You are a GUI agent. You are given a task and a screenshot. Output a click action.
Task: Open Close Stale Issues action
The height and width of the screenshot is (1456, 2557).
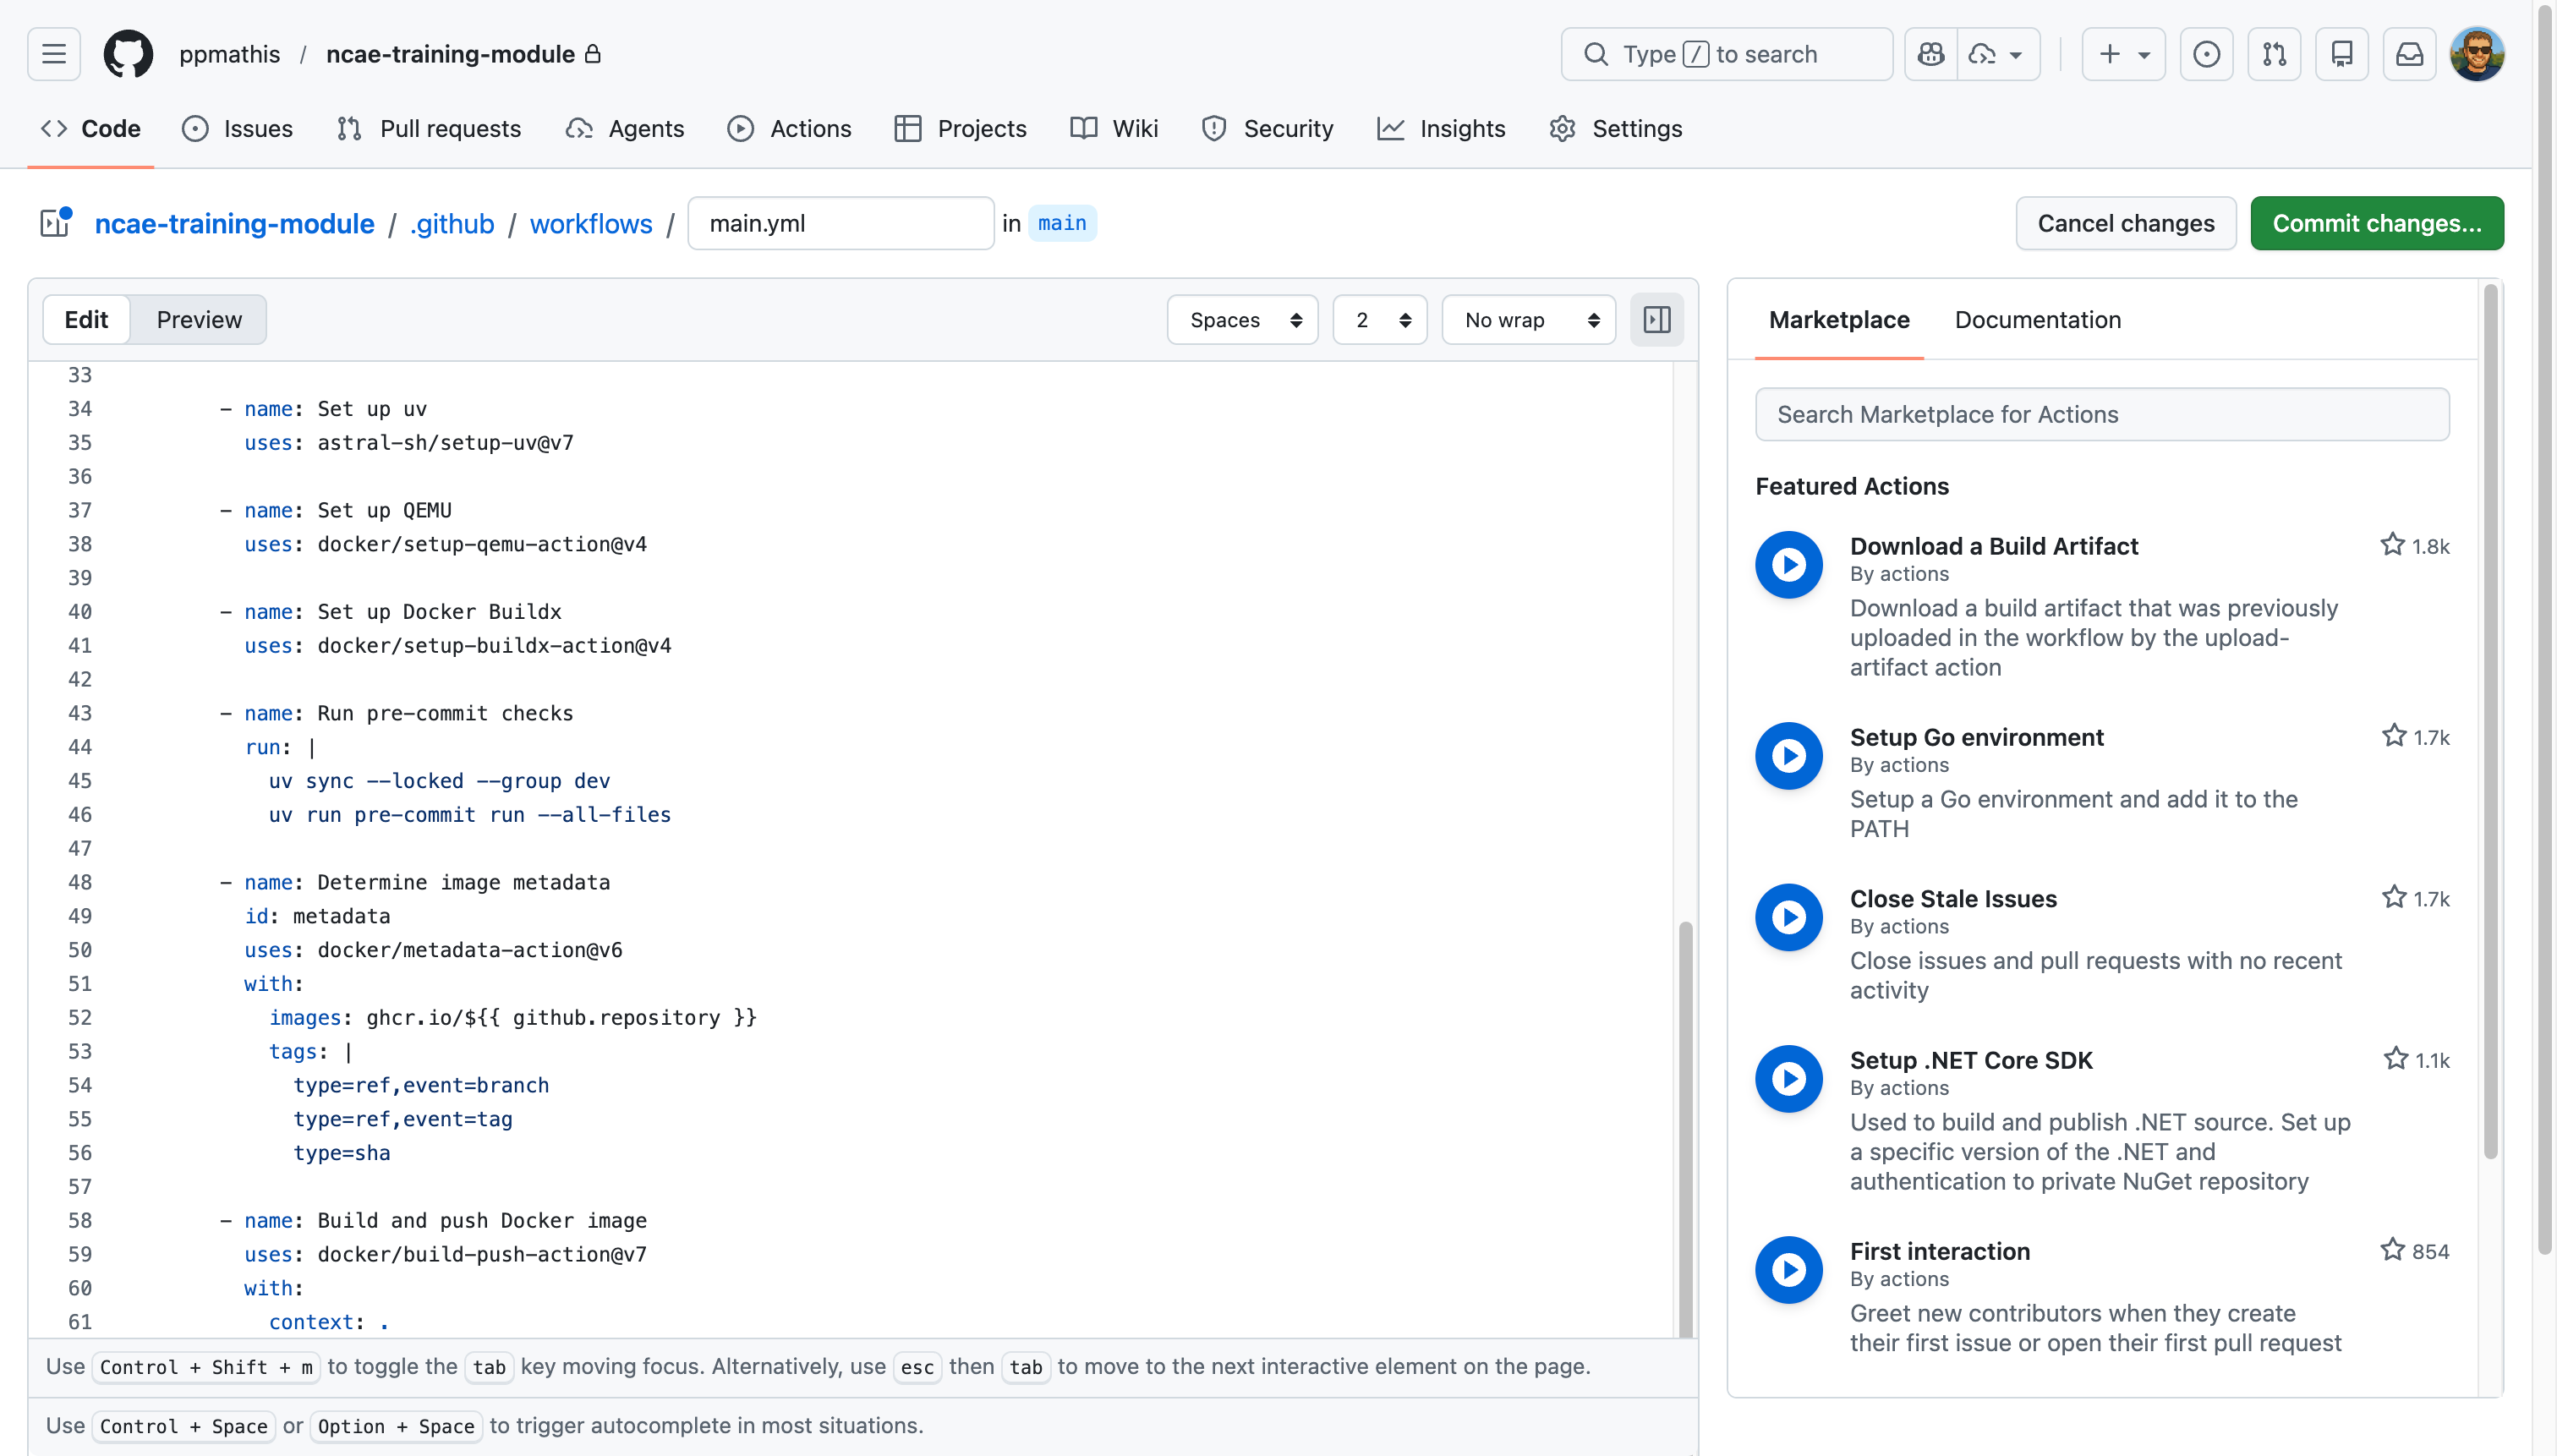[x=1953, y=899]
